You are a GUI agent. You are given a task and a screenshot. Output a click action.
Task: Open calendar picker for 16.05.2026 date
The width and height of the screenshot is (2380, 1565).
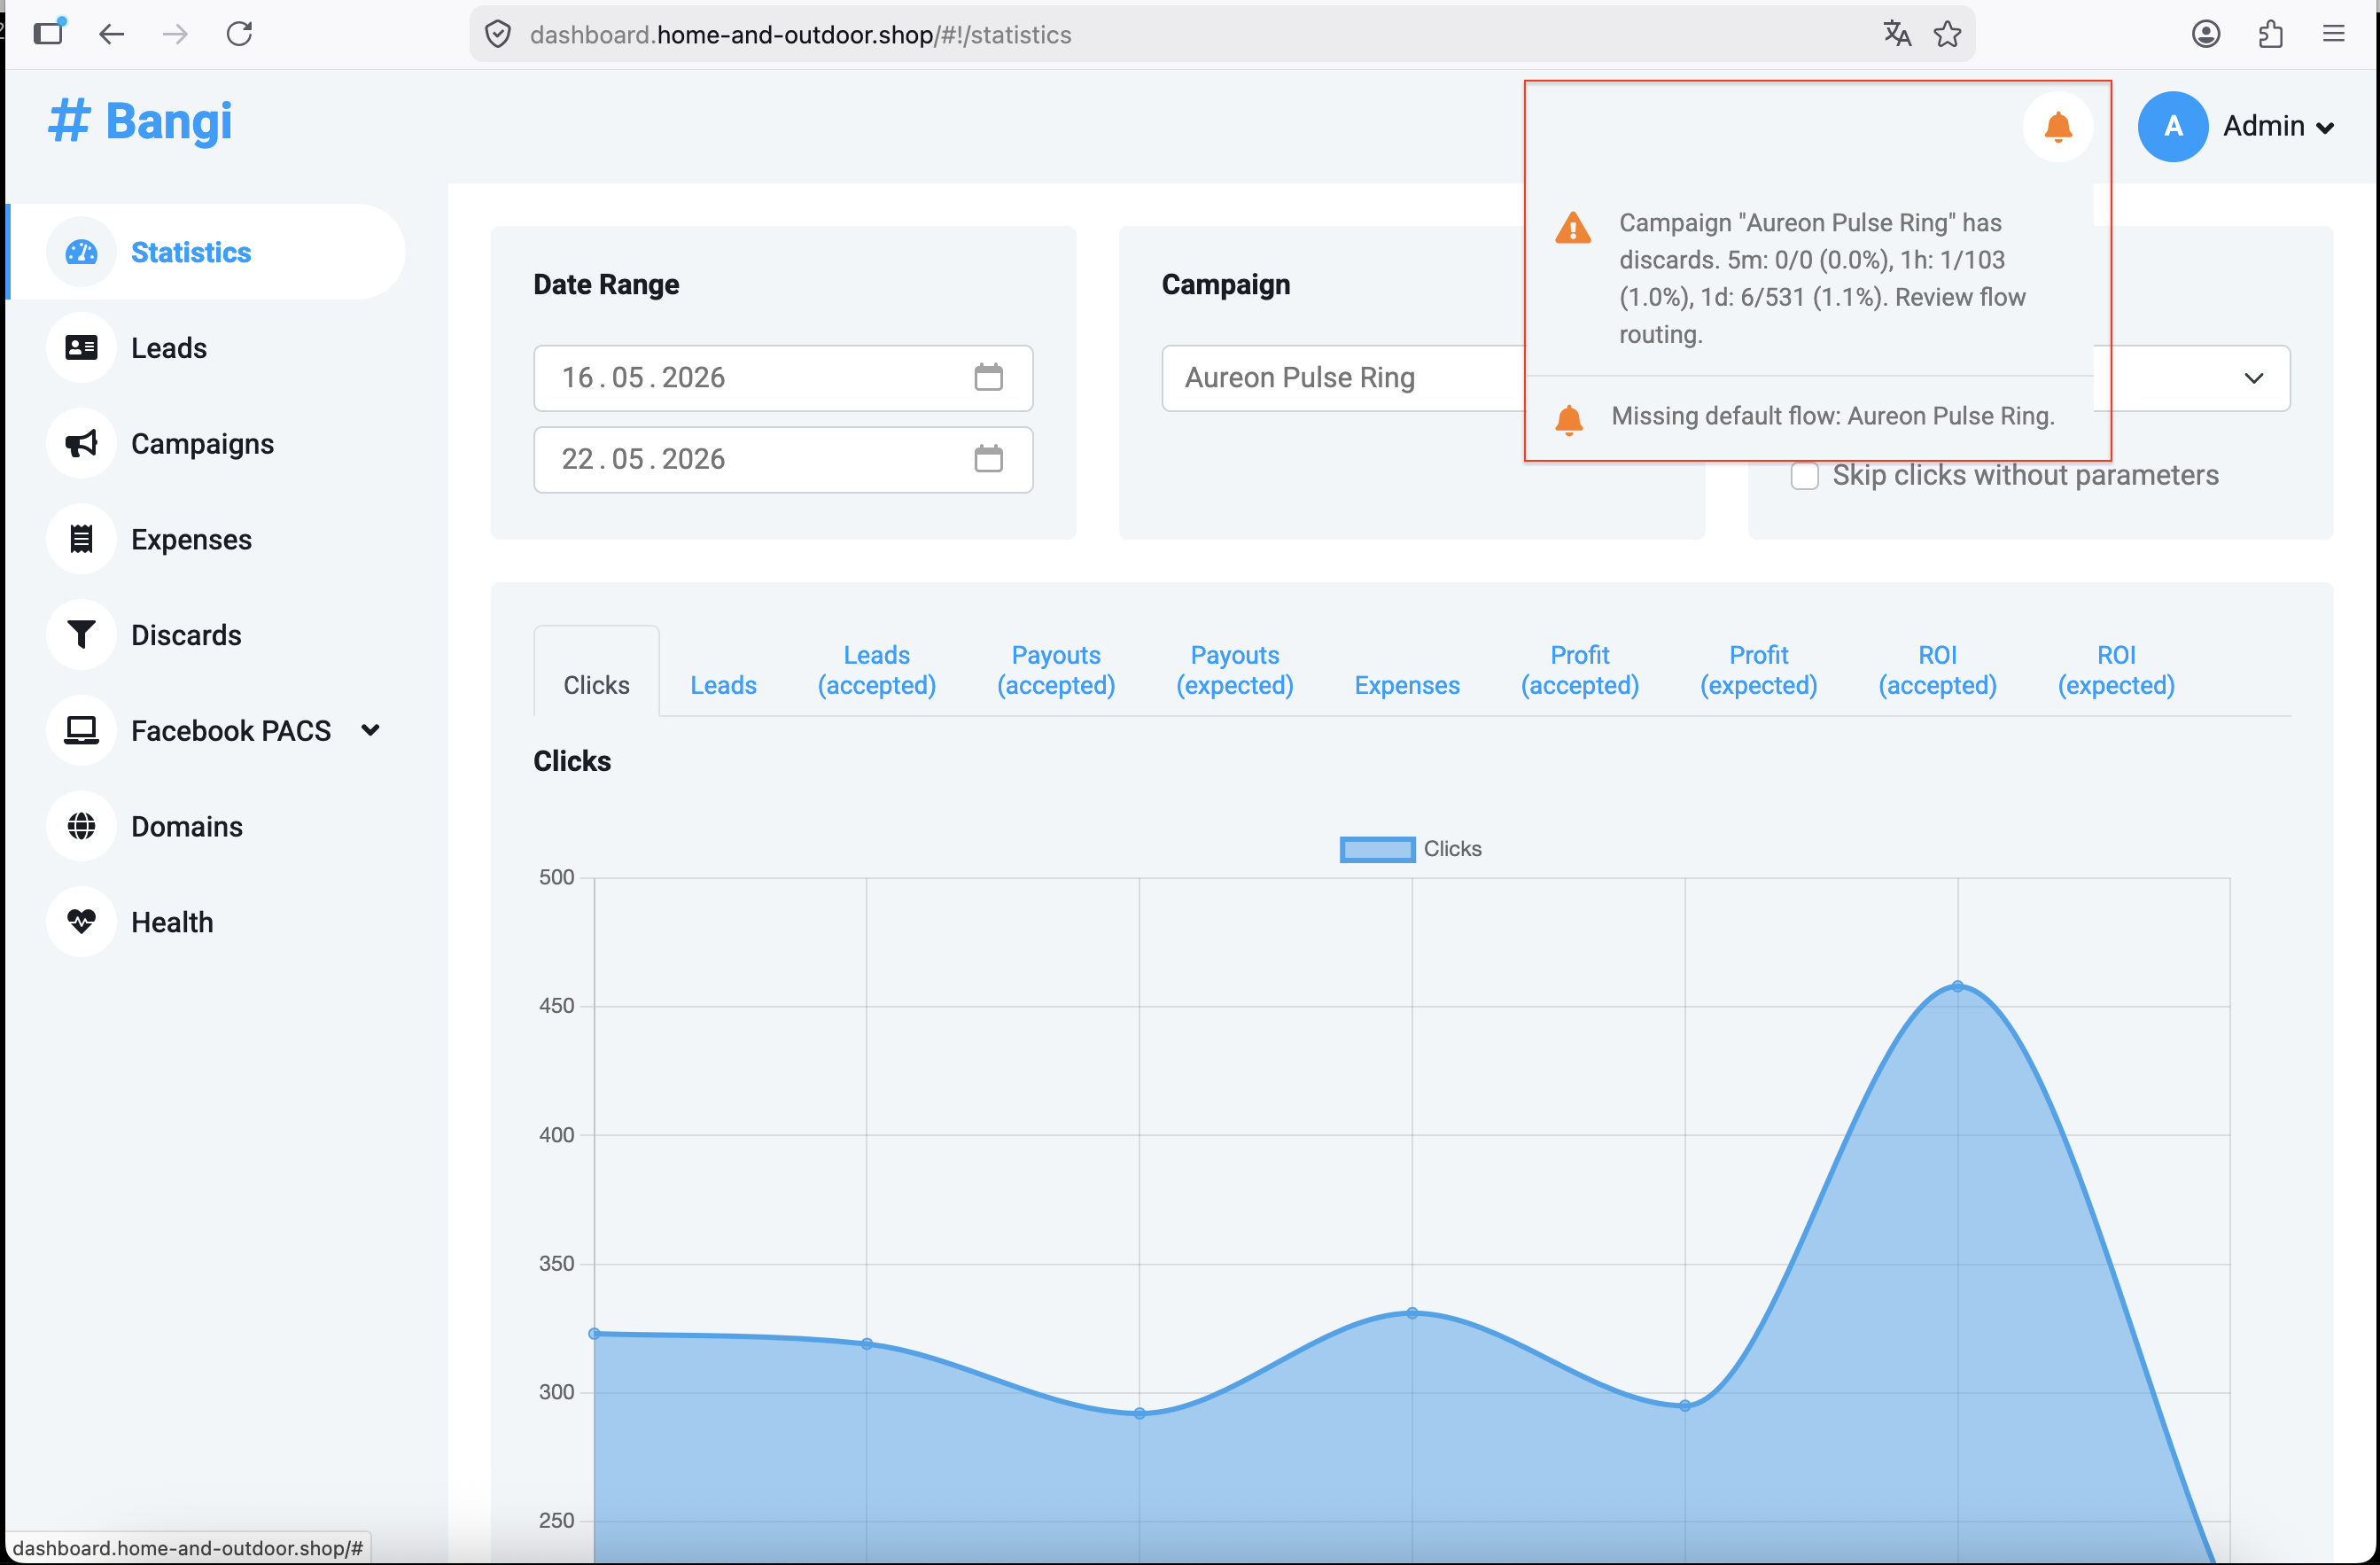[988, 378]
